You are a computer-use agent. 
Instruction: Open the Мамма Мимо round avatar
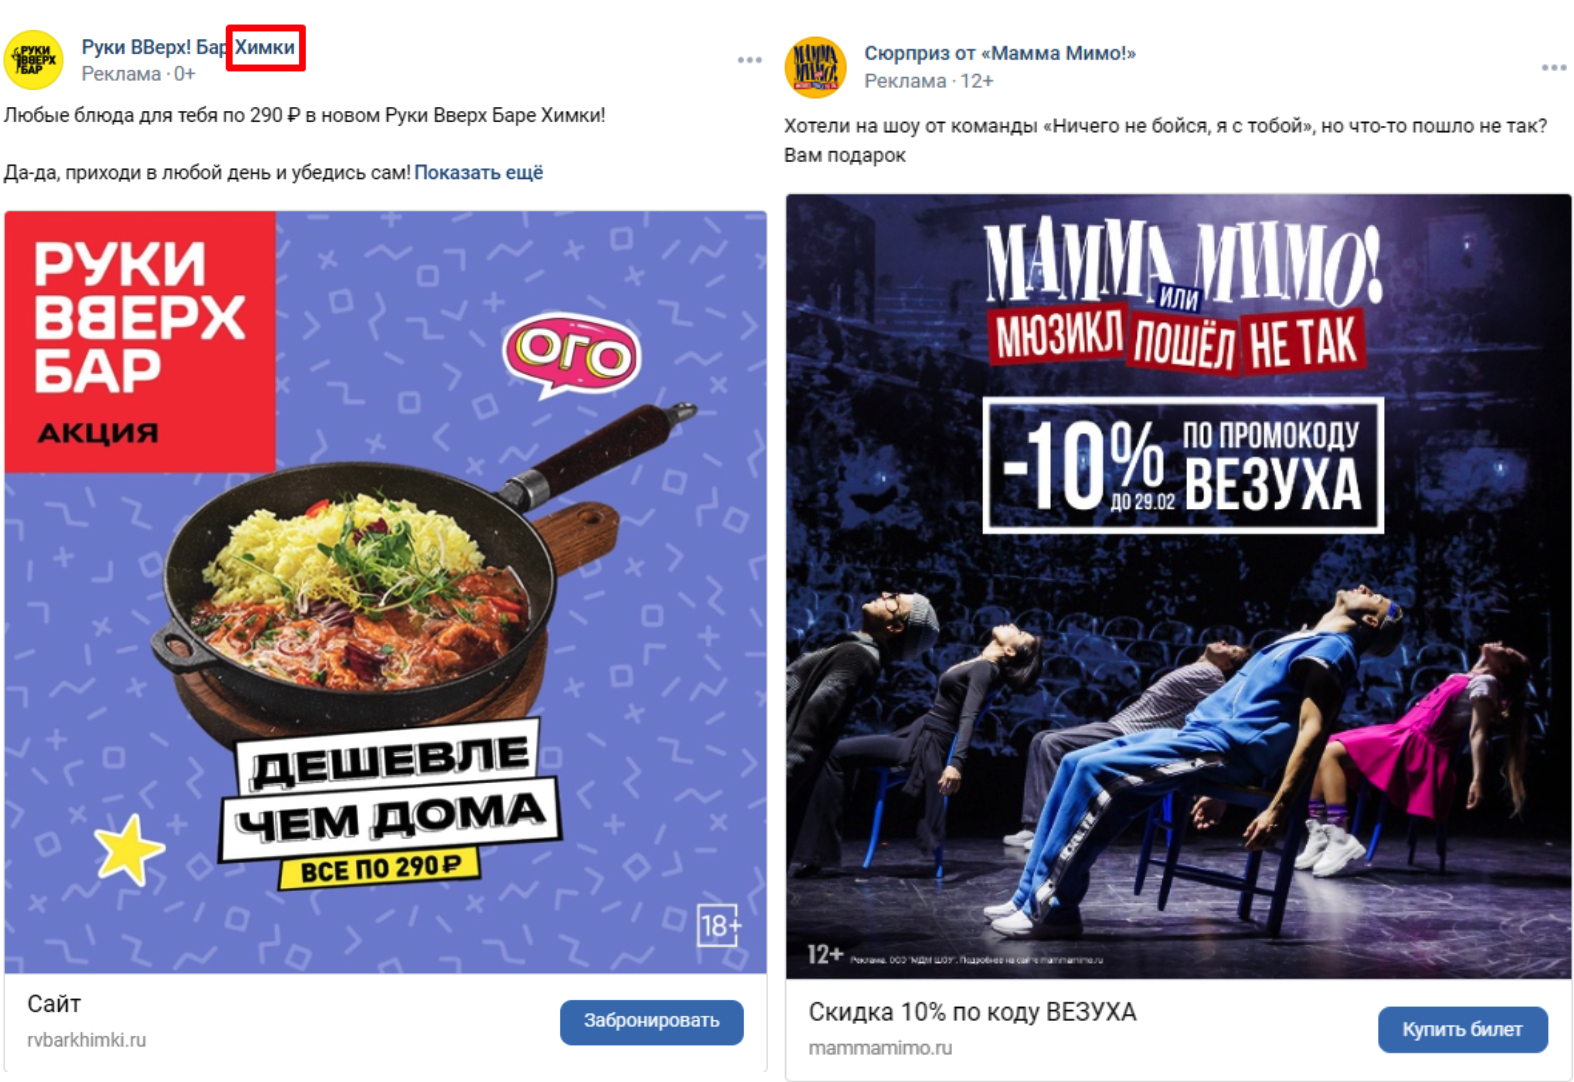tap(816, 67)
